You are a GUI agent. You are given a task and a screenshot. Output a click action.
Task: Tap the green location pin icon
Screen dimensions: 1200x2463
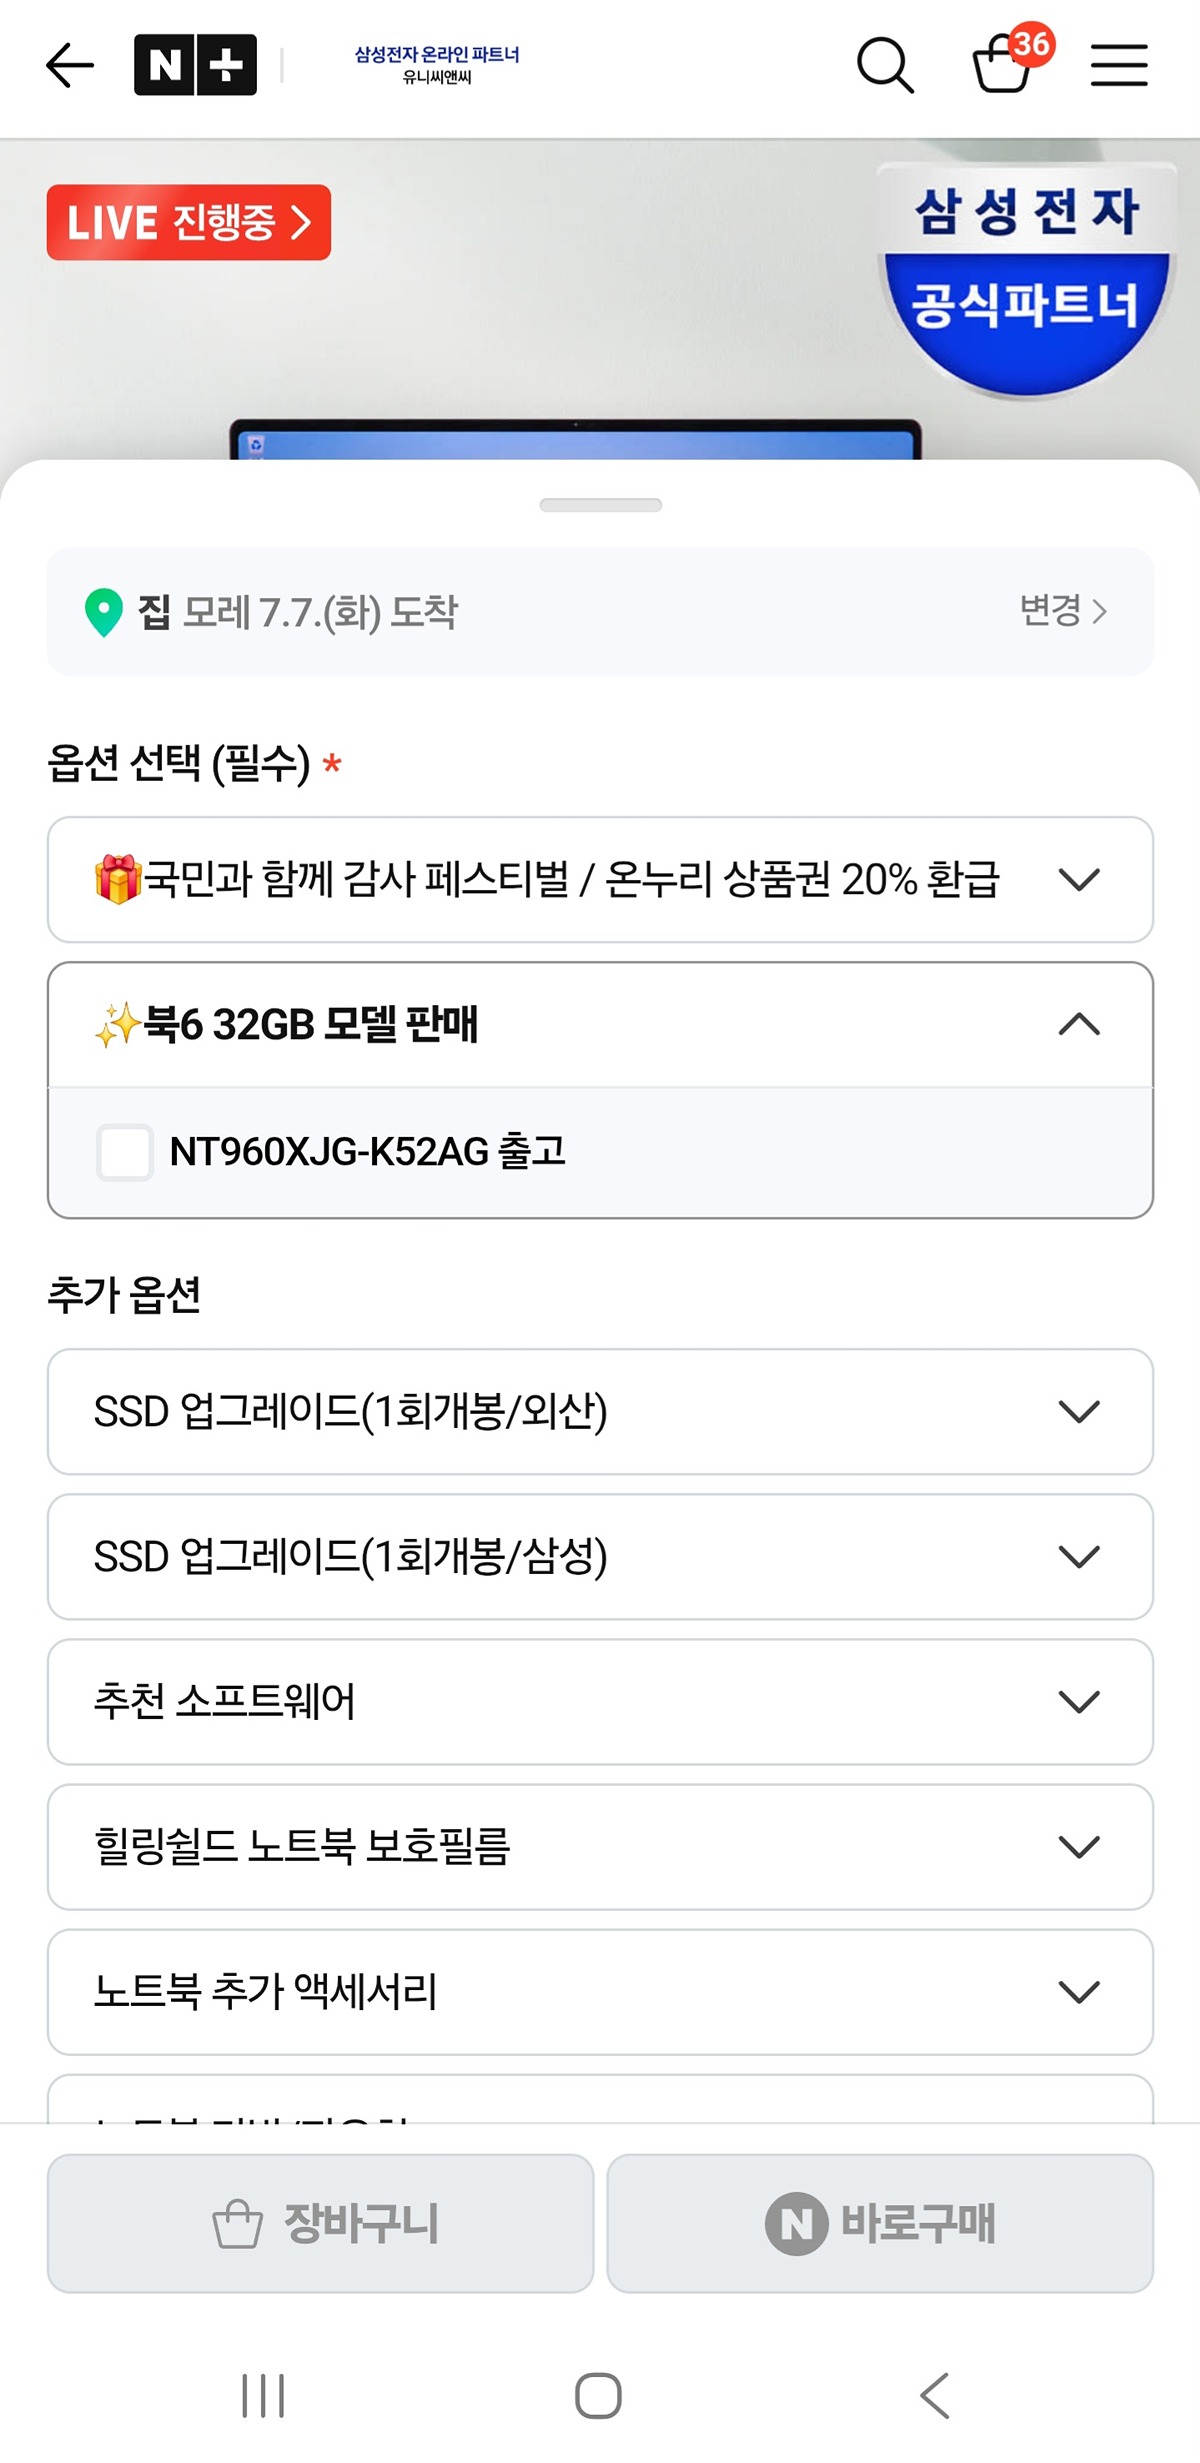[104, 612]
